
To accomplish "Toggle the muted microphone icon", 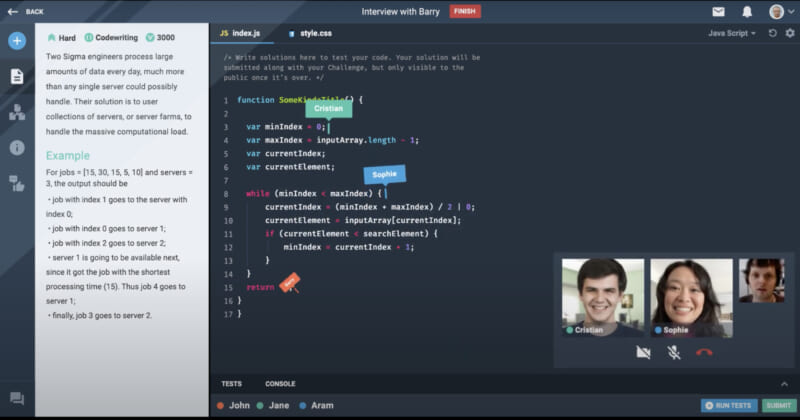I will 674,353.
